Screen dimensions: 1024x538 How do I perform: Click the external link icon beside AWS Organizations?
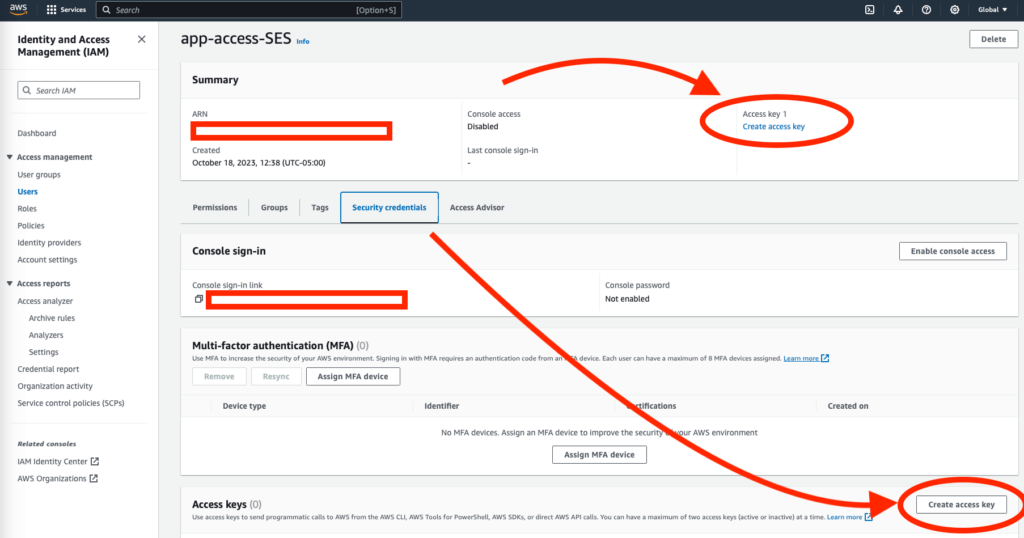(93, 478)
